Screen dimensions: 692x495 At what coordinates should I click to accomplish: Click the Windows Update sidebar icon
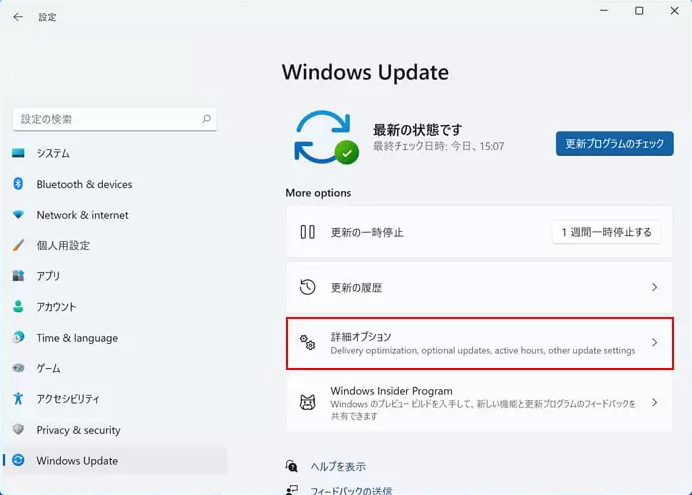18,460
